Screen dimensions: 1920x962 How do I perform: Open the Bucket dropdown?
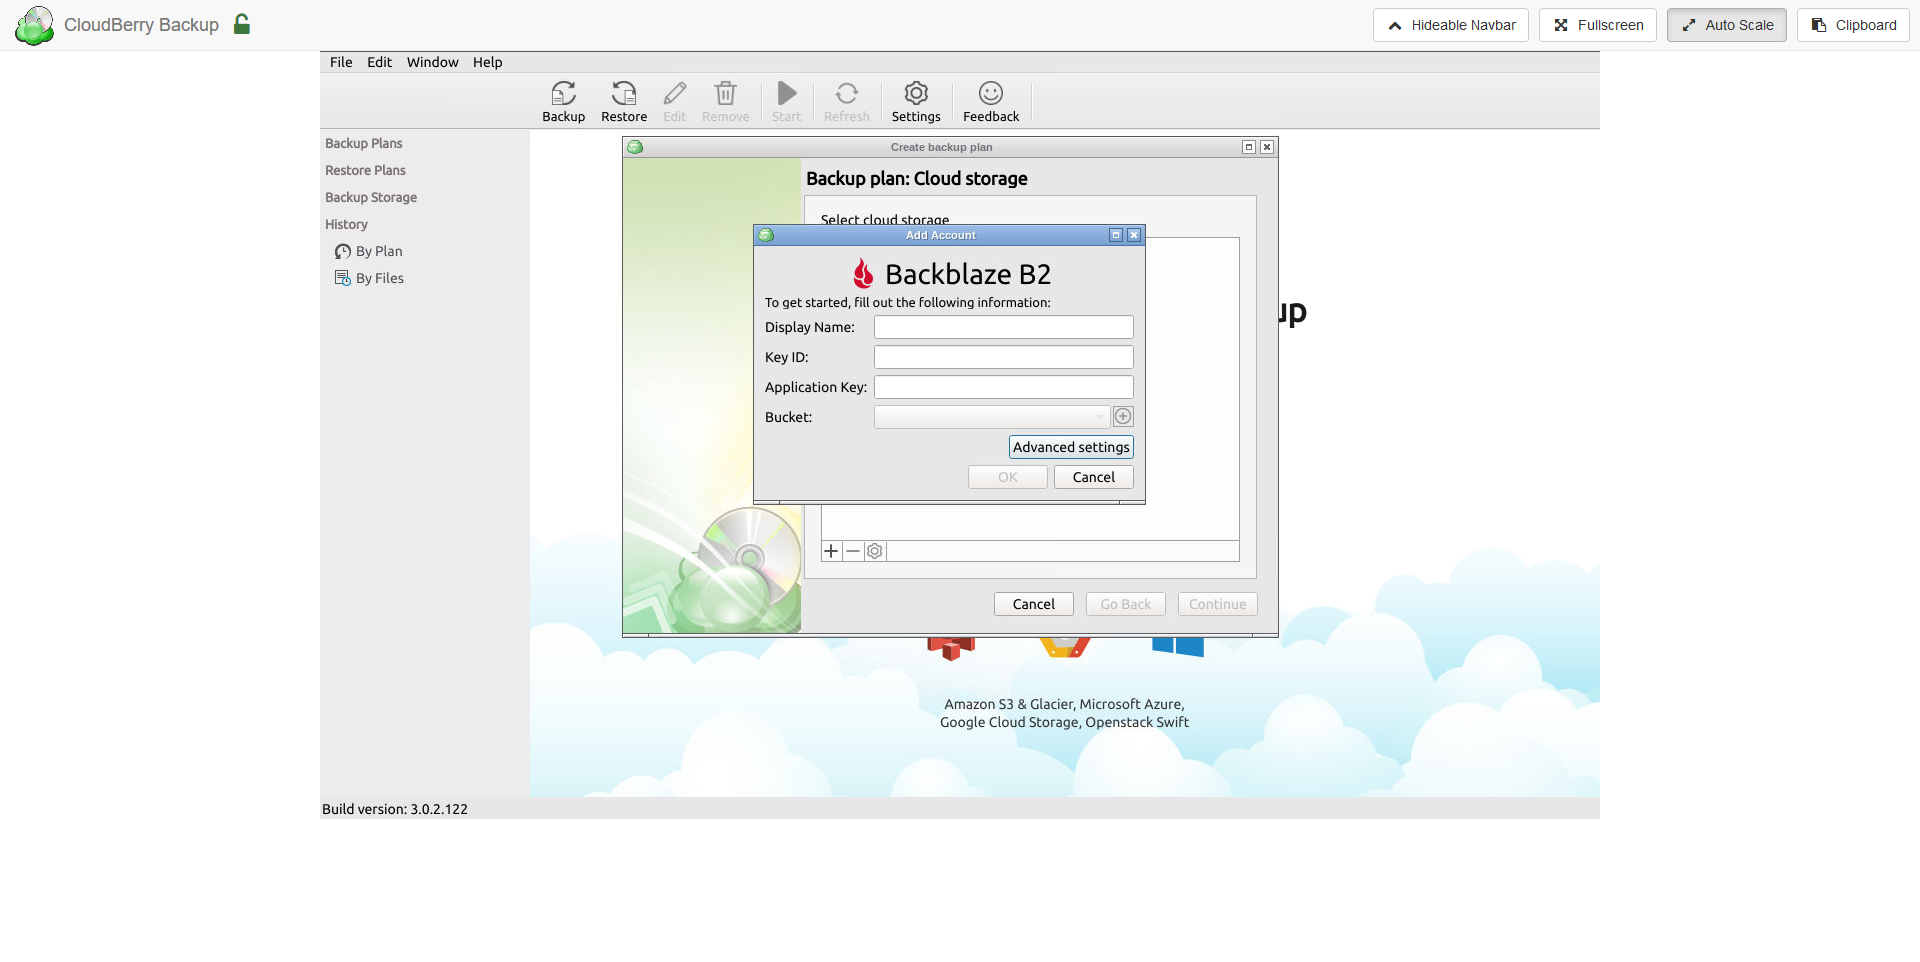tap(992, 417)
